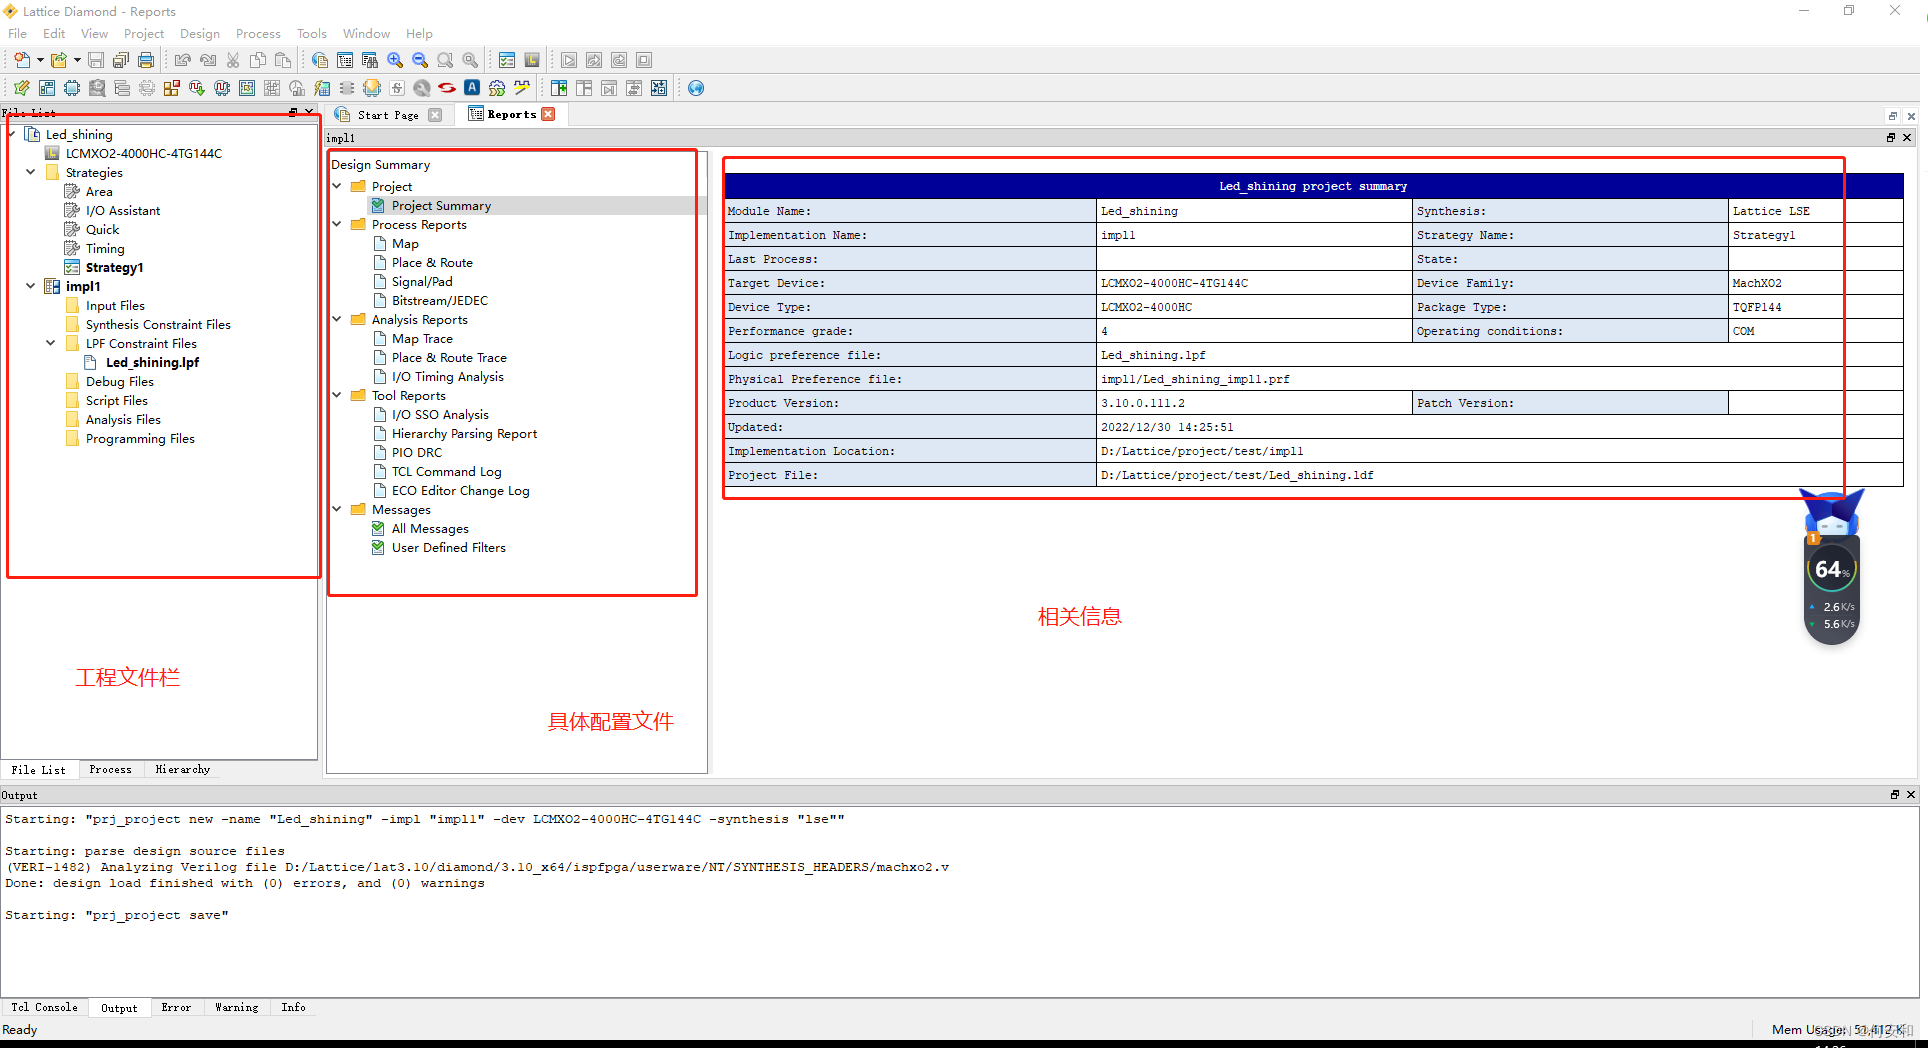This screenshot has height=1048, width=1928.
Task: Select the LCMXO2-4000HC-4TG144C device entry
Action: click(x=143, y=153)
